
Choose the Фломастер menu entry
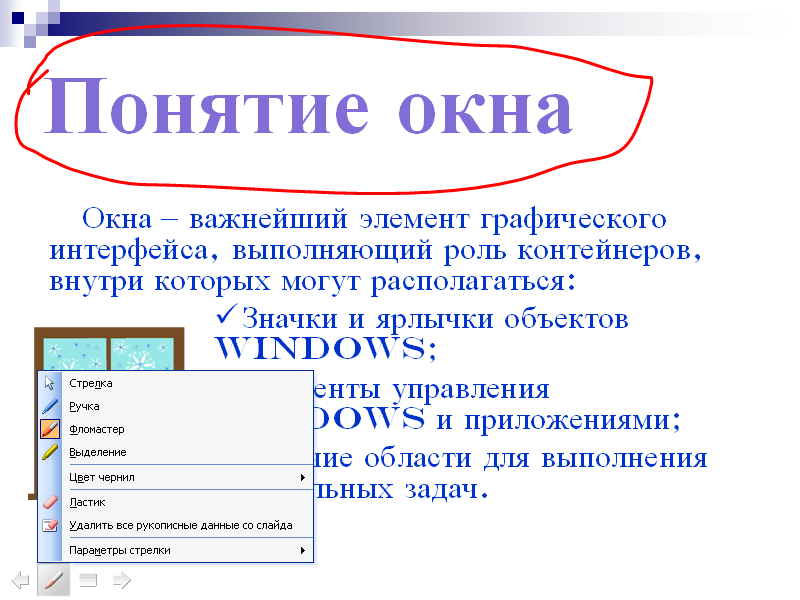(176, 429)
